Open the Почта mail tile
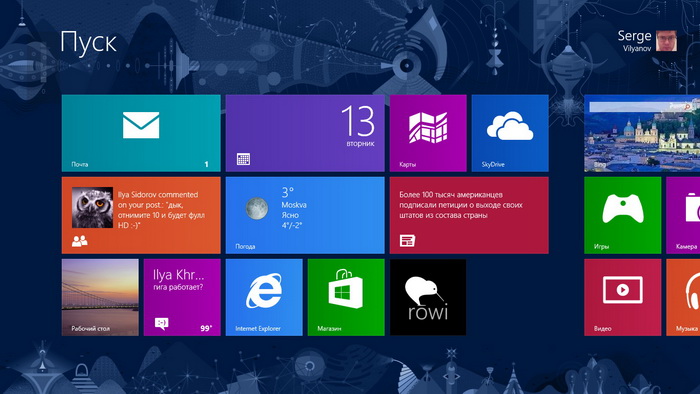The width and height of the screenshot is (700, 394). (141, 133)
